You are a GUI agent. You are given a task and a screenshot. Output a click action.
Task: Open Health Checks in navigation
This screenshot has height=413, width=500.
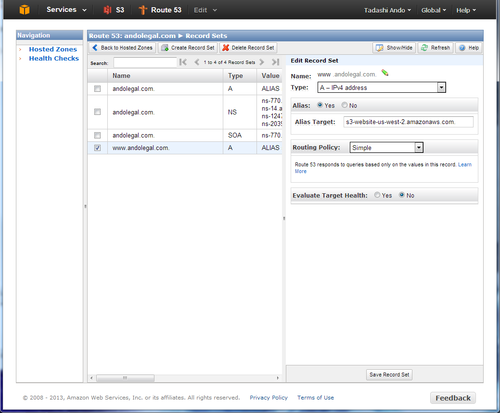coord(54,58)
